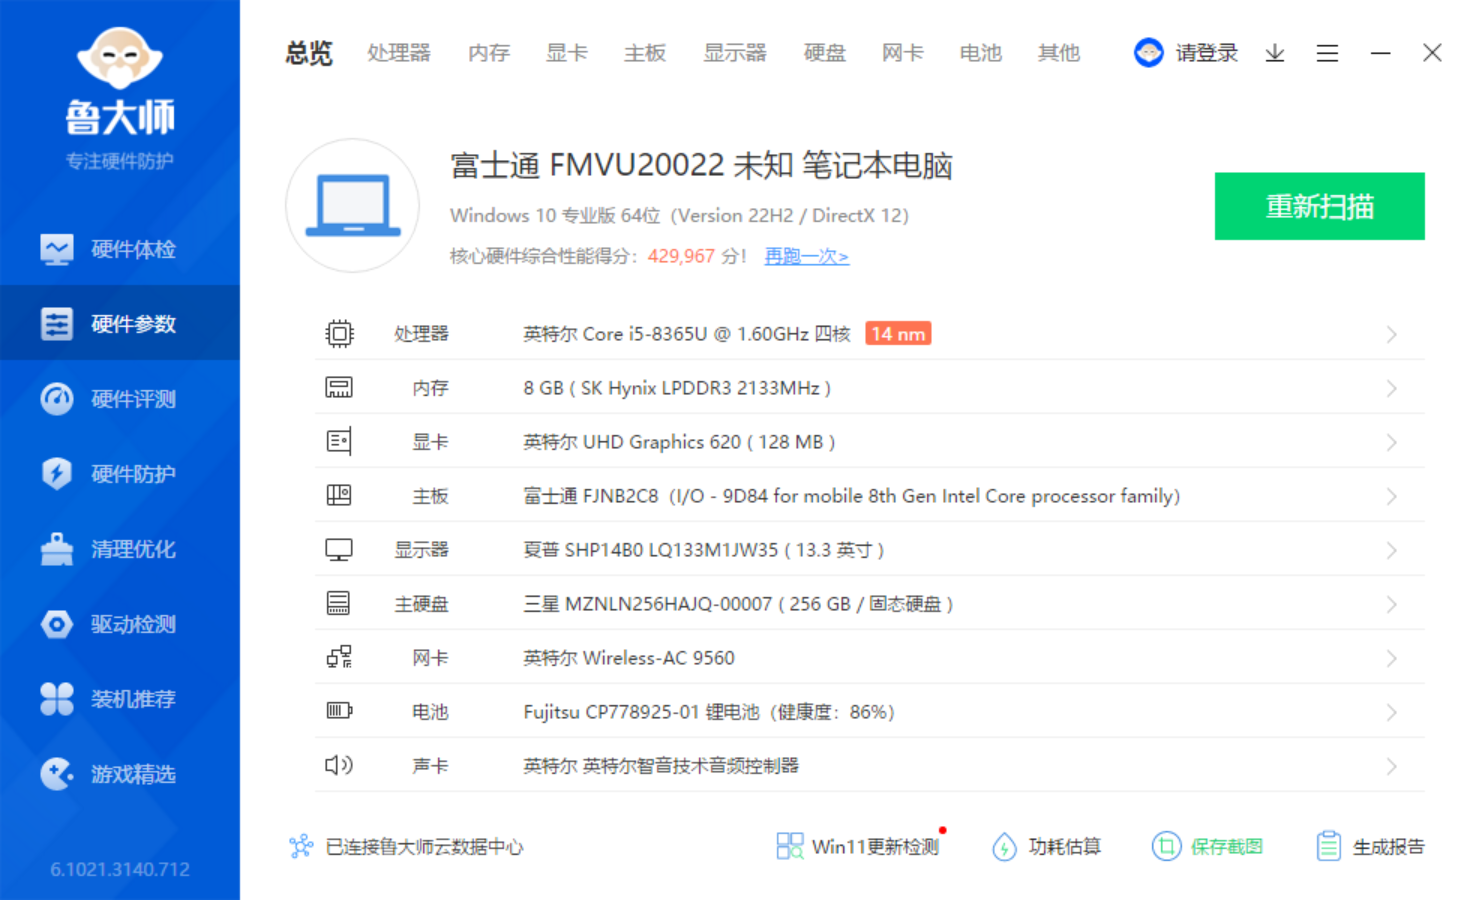
Task: Switch to the 显卡 tab
Action: point(567,53)
